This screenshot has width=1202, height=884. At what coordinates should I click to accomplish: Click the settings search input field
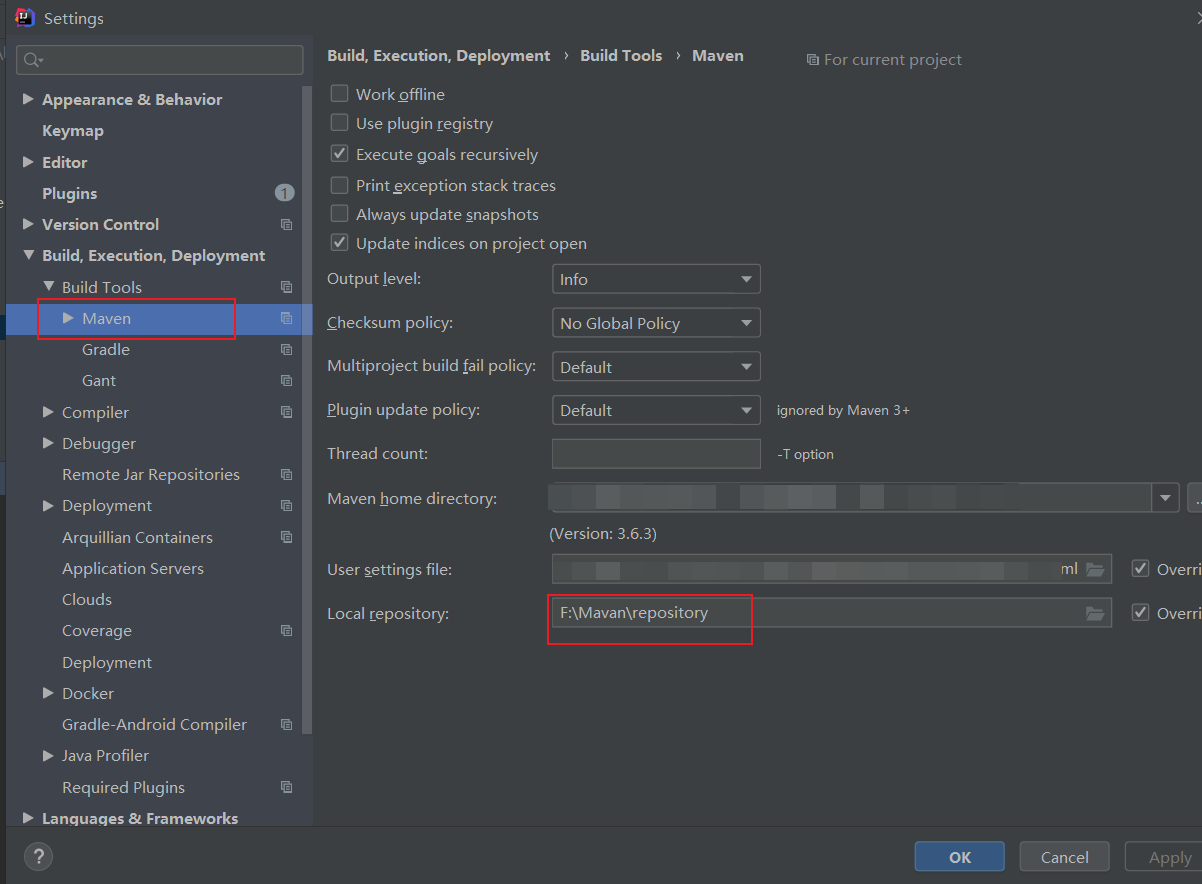tap(160, 60)
